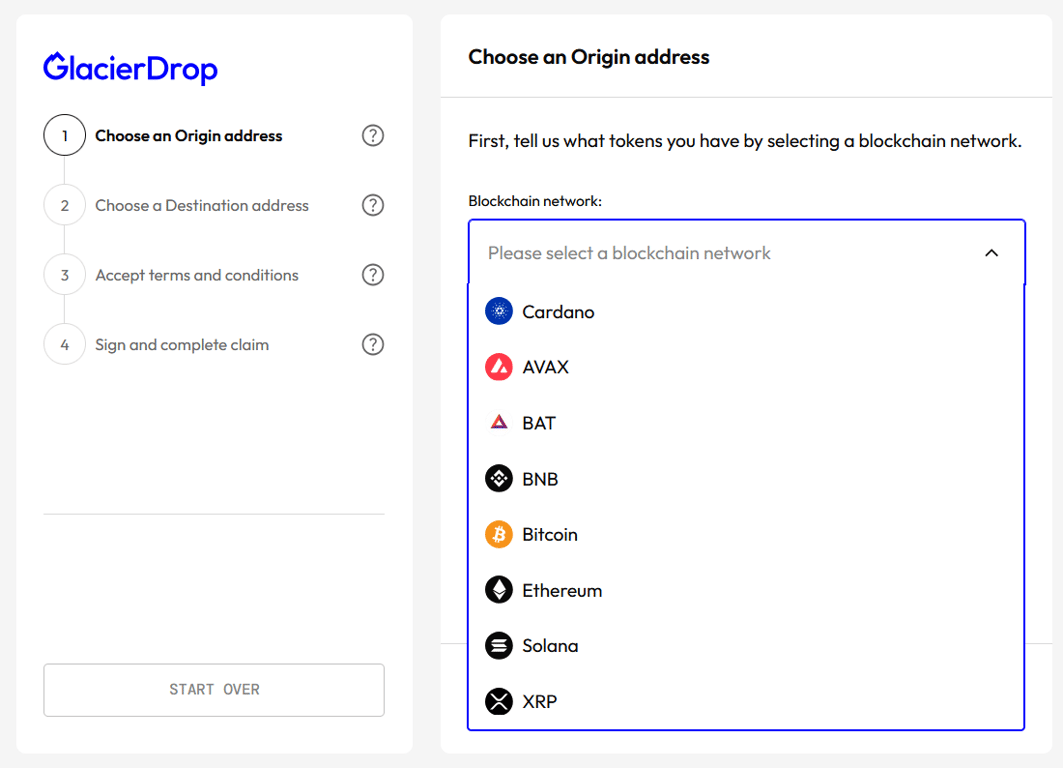Open help for Choose an Origin address
The image size is (1063, 768).
pos(372,135)
